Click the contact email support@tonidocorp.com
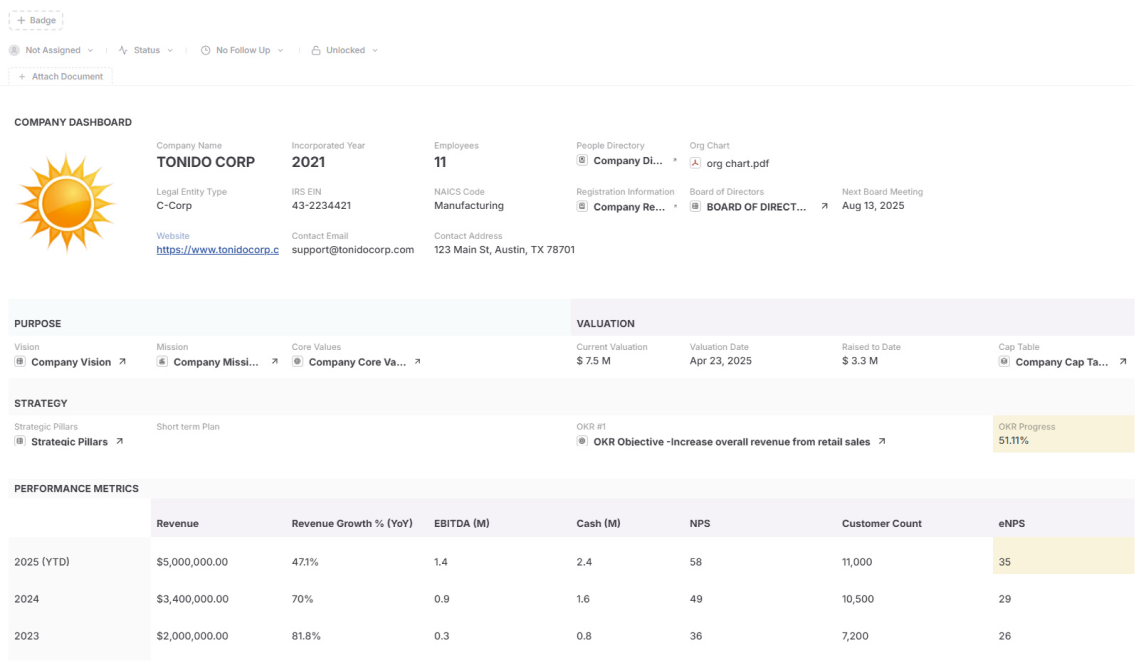 coord(353,250)
